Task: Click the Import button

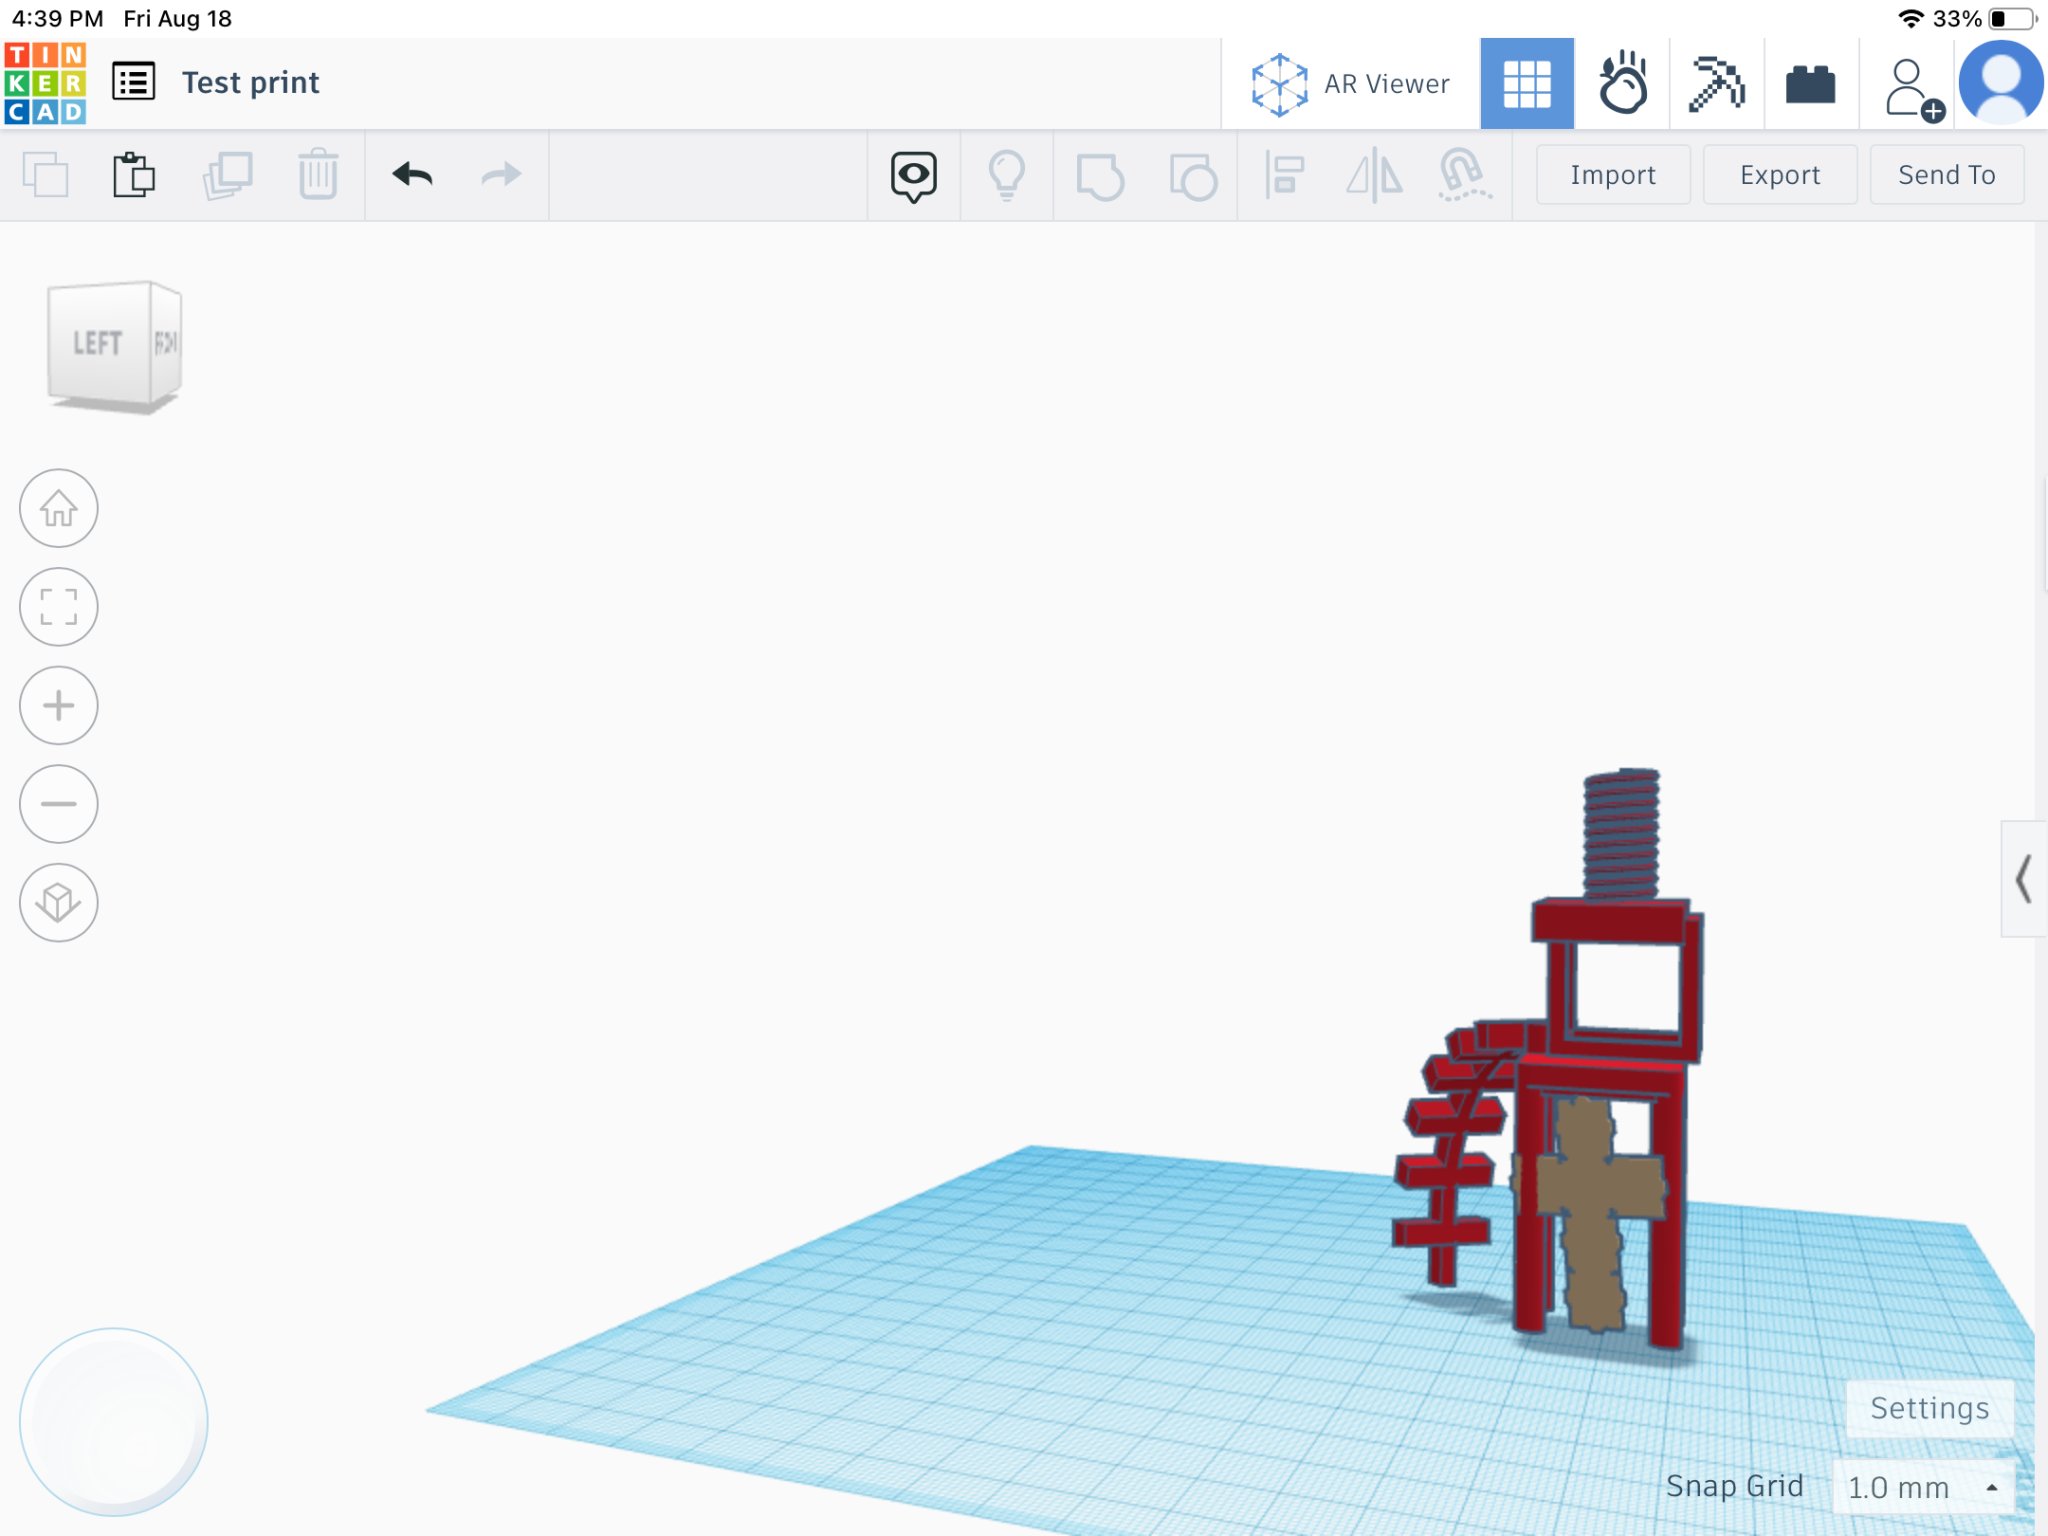Action: [1612, 174]
